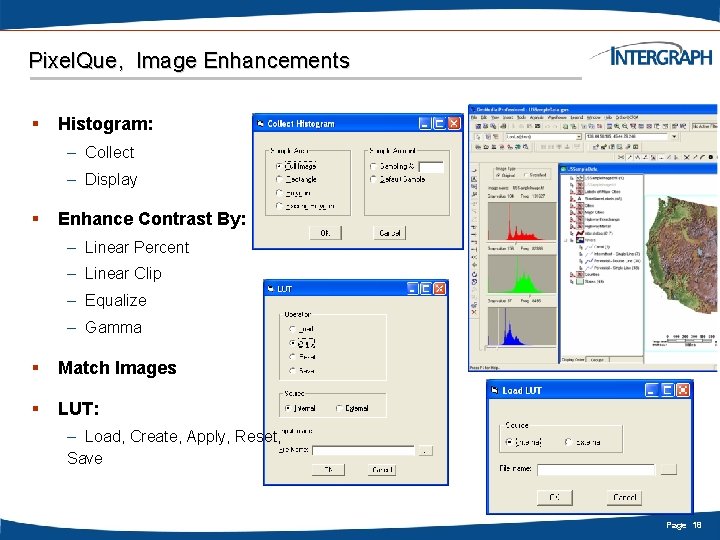
Task: Collapse the Rivers legend group
Action: click(565, 241)
